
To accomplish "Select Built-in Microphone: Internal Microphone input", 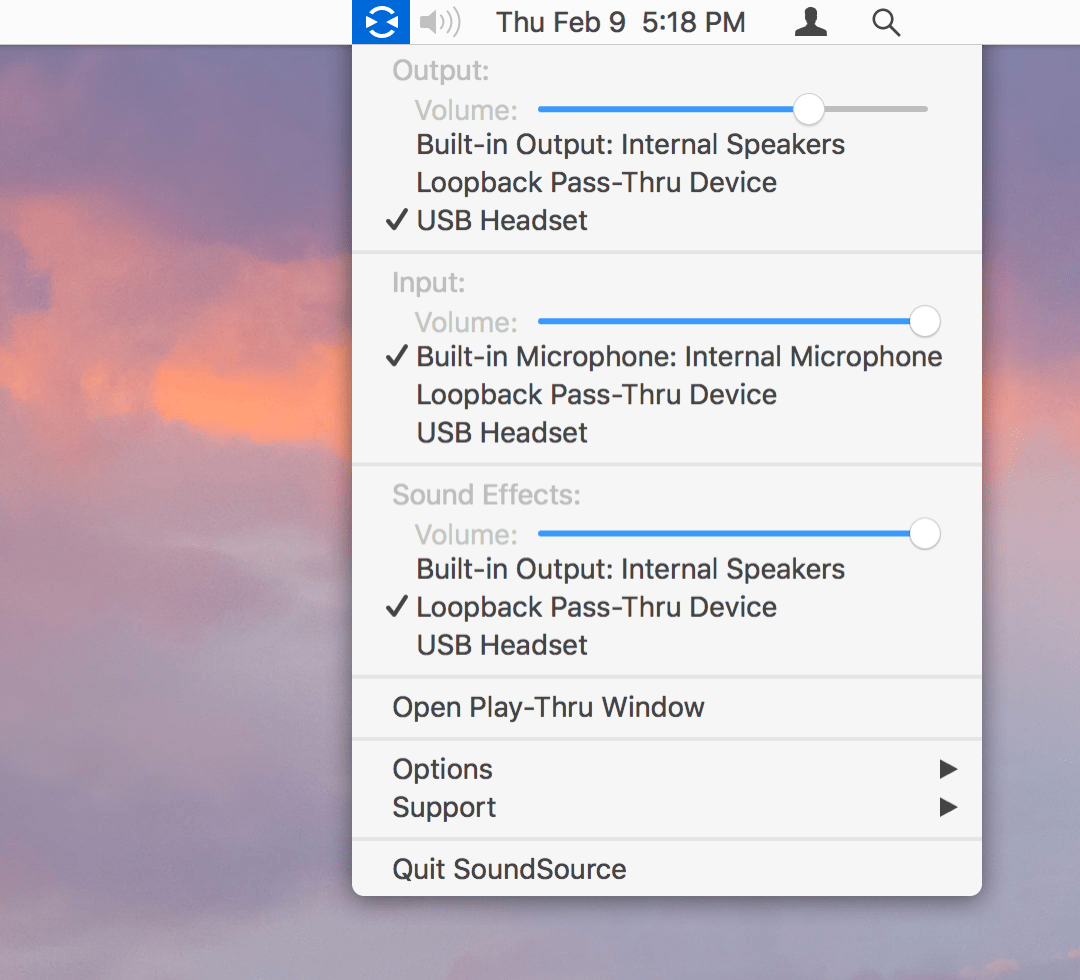I will point(667,357).
